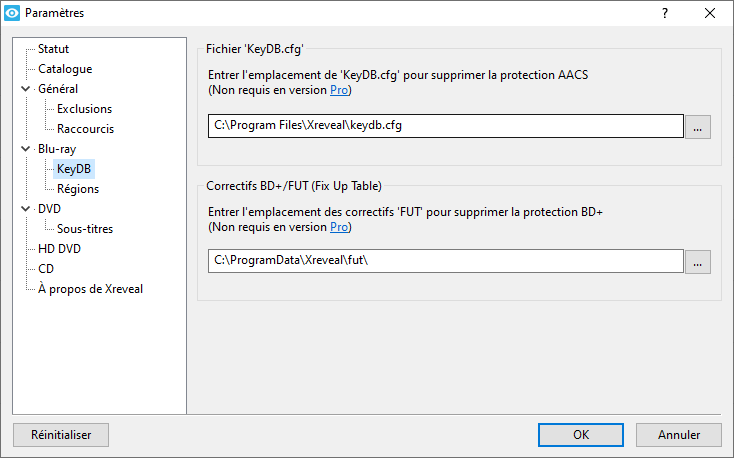Click the help question mark button
The image size is (734, 458).
(x=665, y=13)
